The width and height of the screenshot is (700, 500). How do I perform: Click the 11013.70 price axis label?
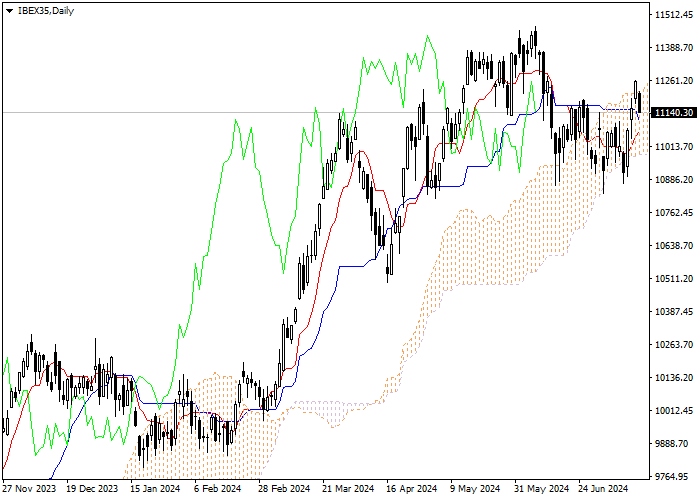[674, 147]
